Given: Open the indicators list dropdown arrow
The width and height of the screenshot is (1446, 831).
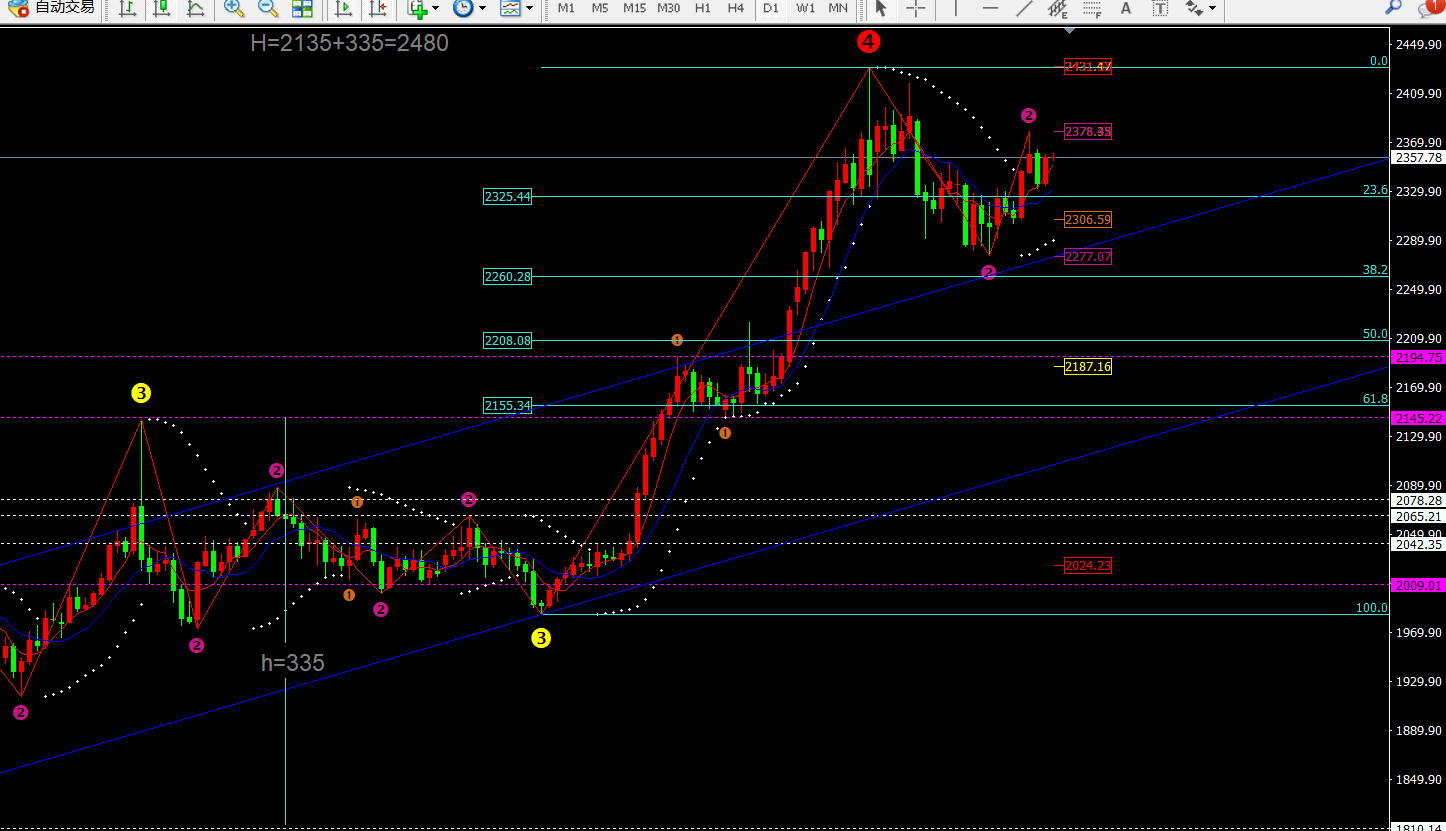Looking at the screenshot, I should pos(435,9).
